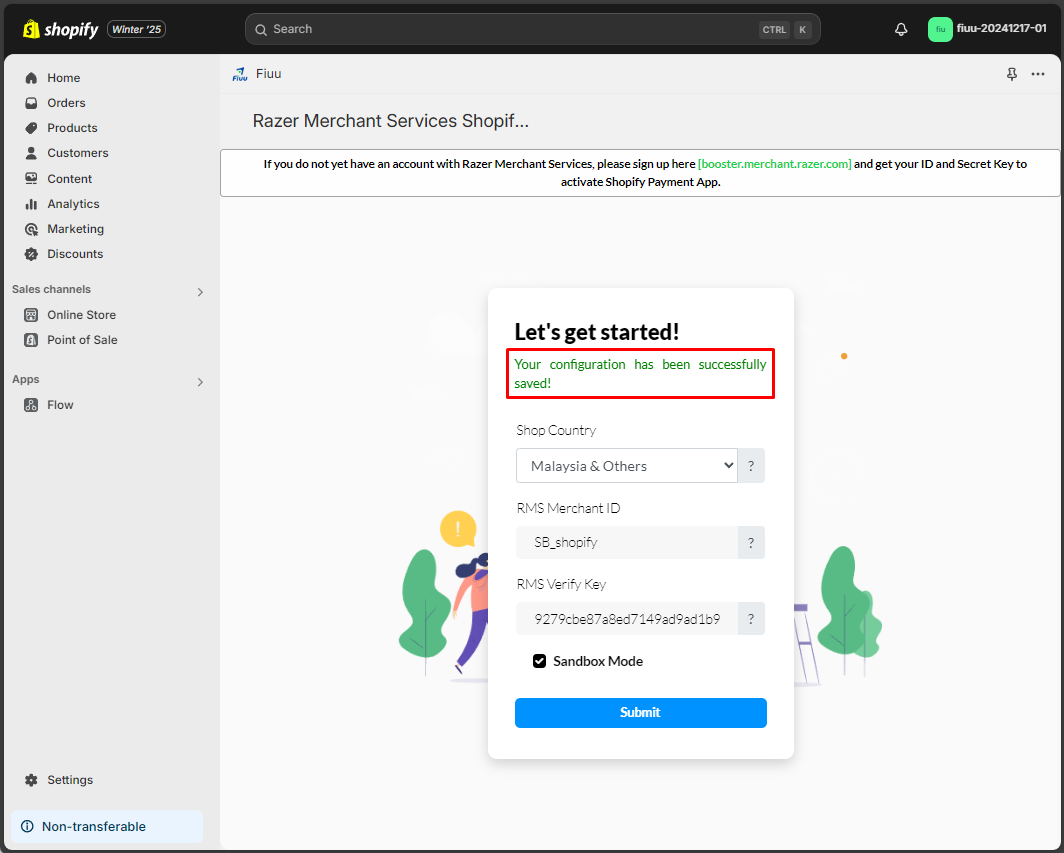This screenshot has width=1064, height=853.
Task: Click the Customers person icon
Action: click(31, 153)
